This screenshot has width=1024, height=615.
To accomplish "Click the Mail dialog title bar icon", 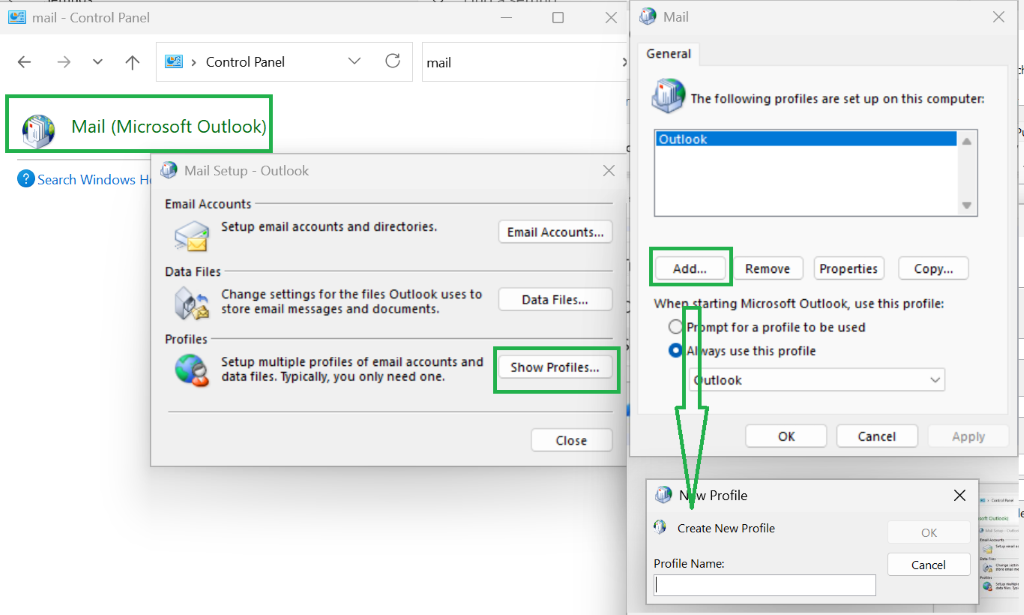I will point(648,17).
